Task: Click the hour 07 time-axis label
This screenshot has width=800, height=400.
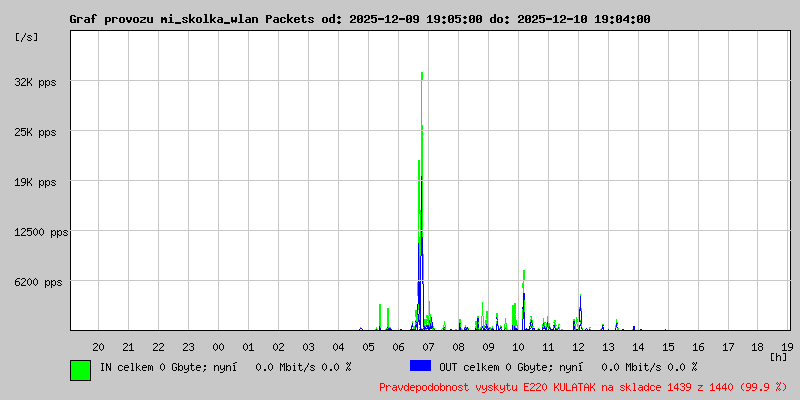Action: pyautogui.click(x=428, y=347)
